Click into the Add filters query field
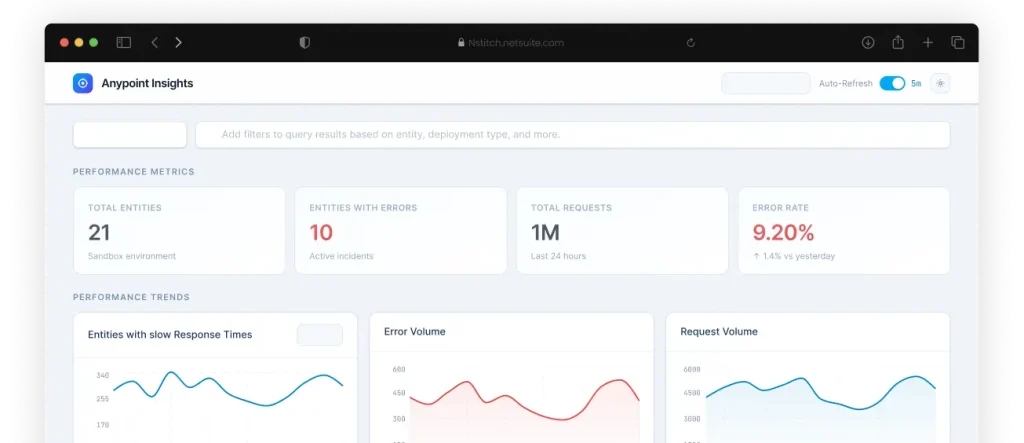The height and width of the screenshot is (443, 1024). [573, 135]
